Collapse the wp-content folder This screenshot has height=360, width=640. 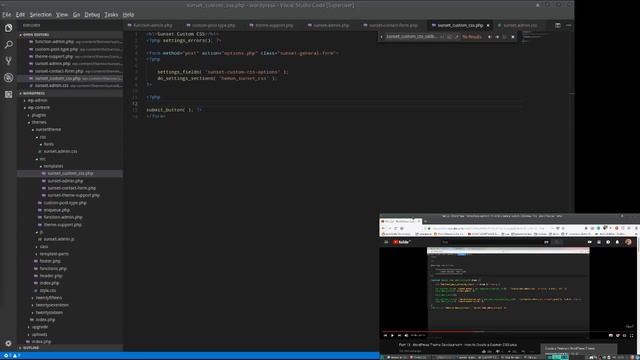click(x=39, y=108)
